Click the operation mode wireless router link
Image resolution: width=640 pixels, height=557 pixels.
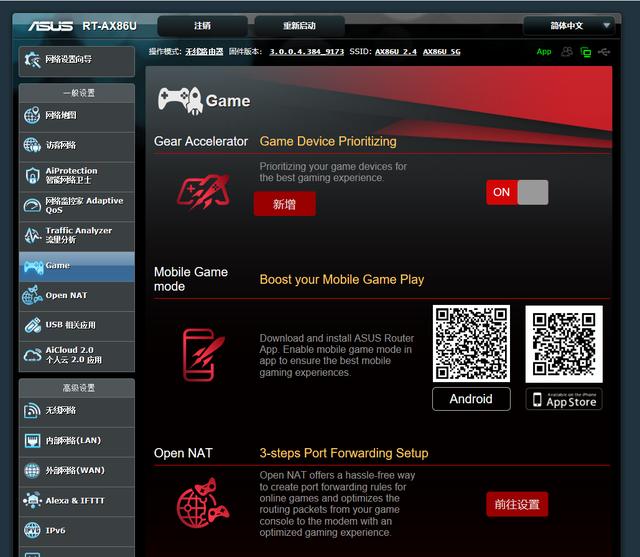click(204, 52)
